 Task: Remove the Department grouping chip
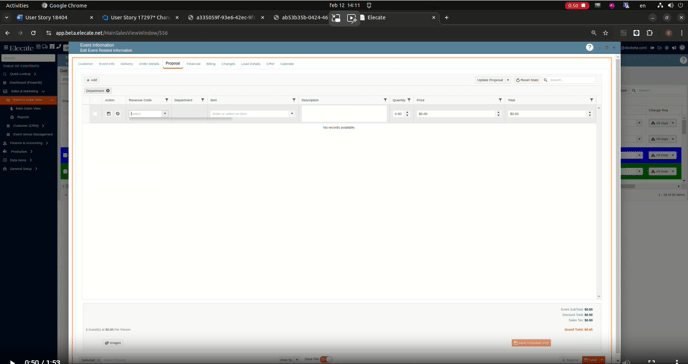coord(108,91)
